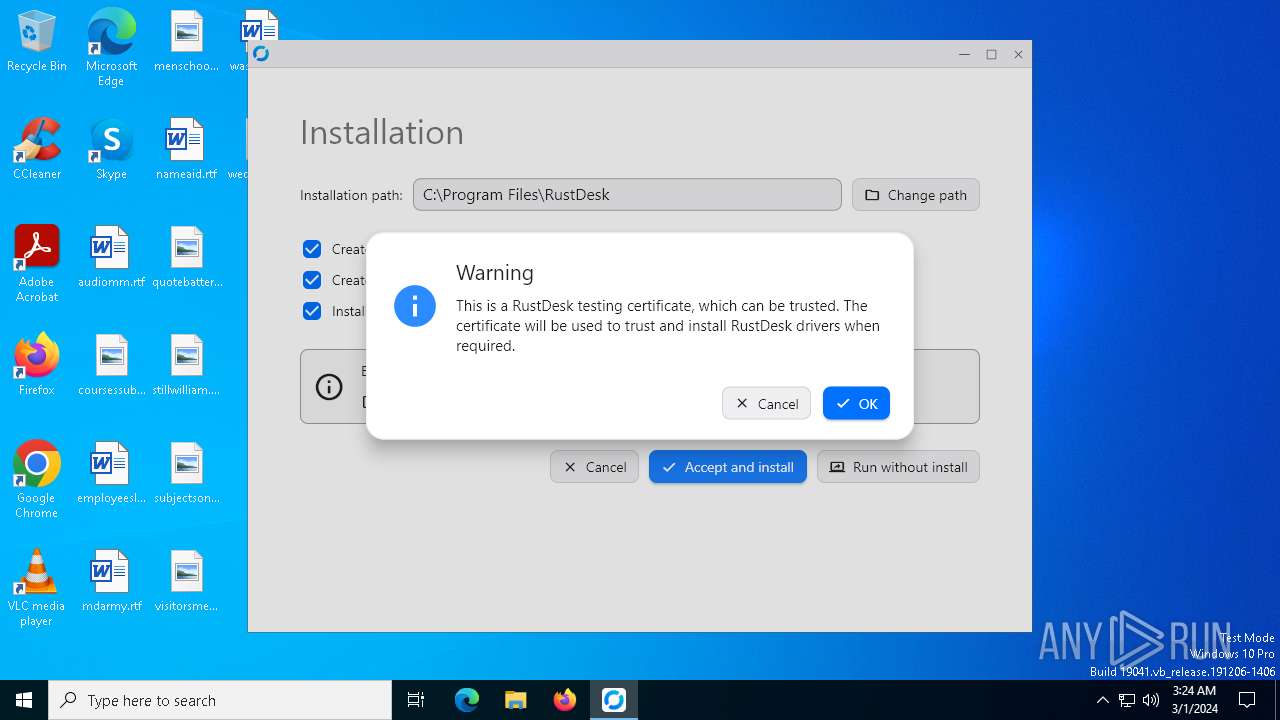Cancel the RustDesk installation

coord(594,467)
